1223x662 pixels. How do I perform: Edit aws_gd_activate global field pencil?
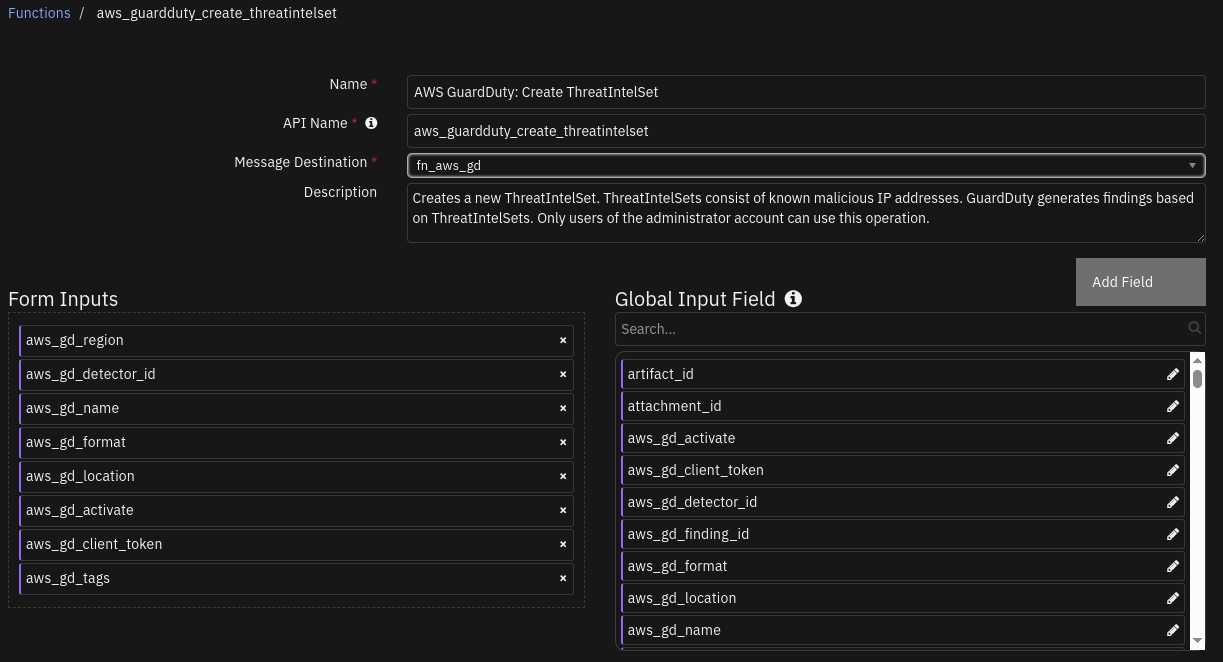(1173, 438)
